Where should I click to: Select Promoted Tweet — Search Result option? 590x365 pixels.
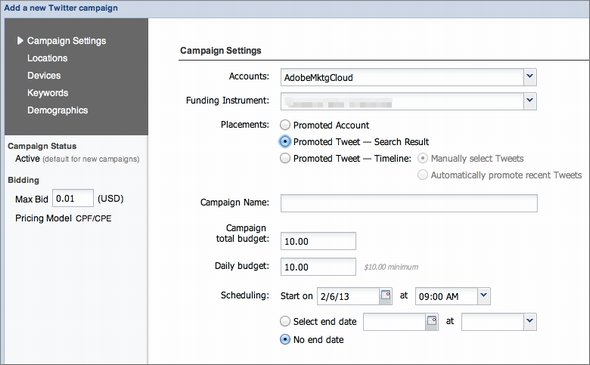tap(285, 141)
